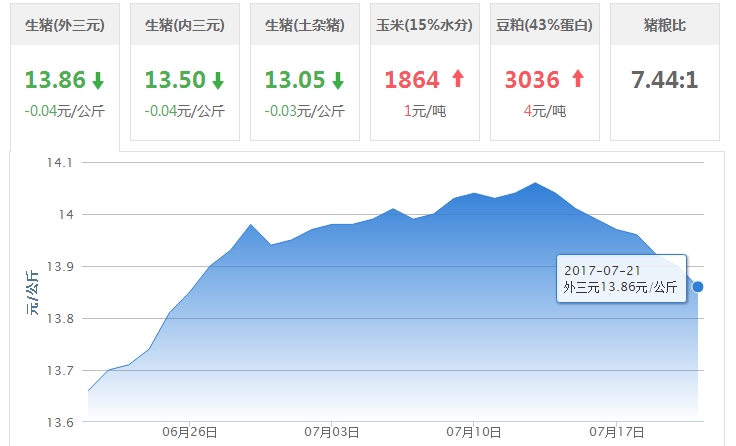Open the 猪粮比 tab

tap(664, 25)
